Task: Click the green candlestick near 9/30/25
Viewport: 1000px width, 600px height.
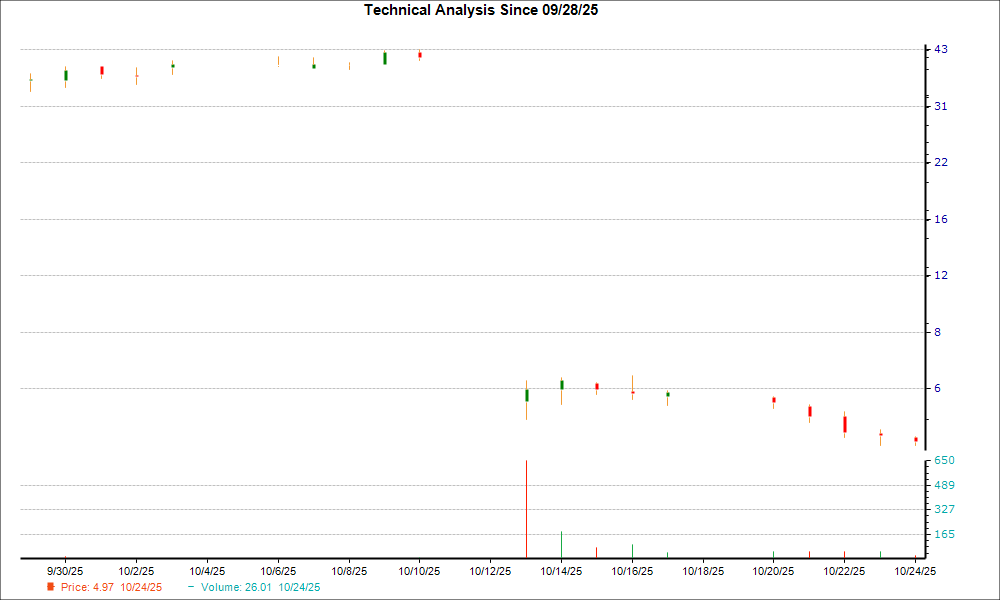Action: coord(66,74)
